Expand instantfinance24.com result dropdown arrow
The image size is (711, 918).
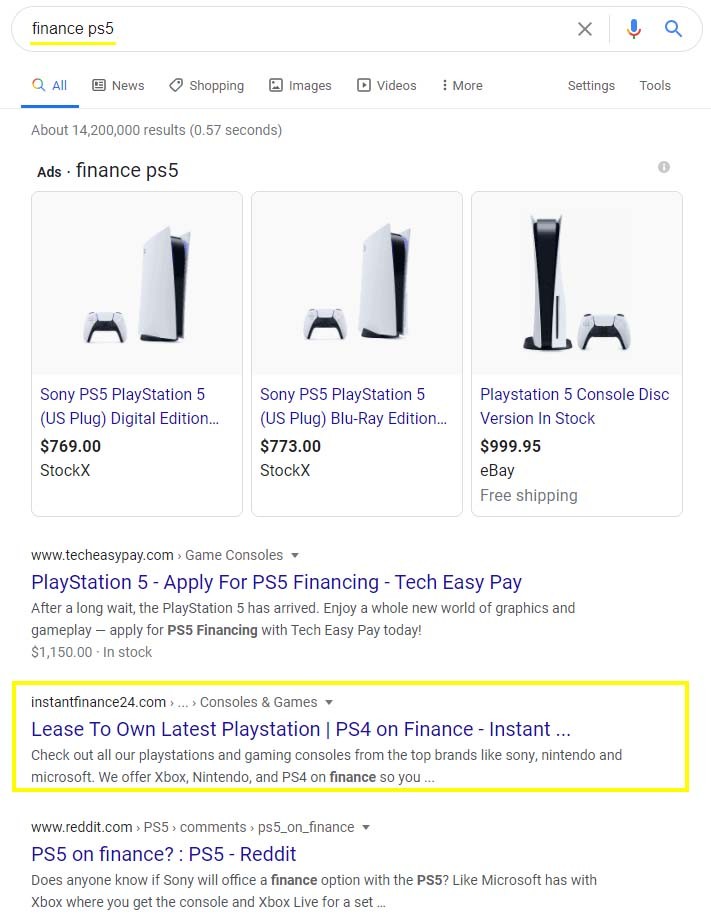tap(329, 702)
